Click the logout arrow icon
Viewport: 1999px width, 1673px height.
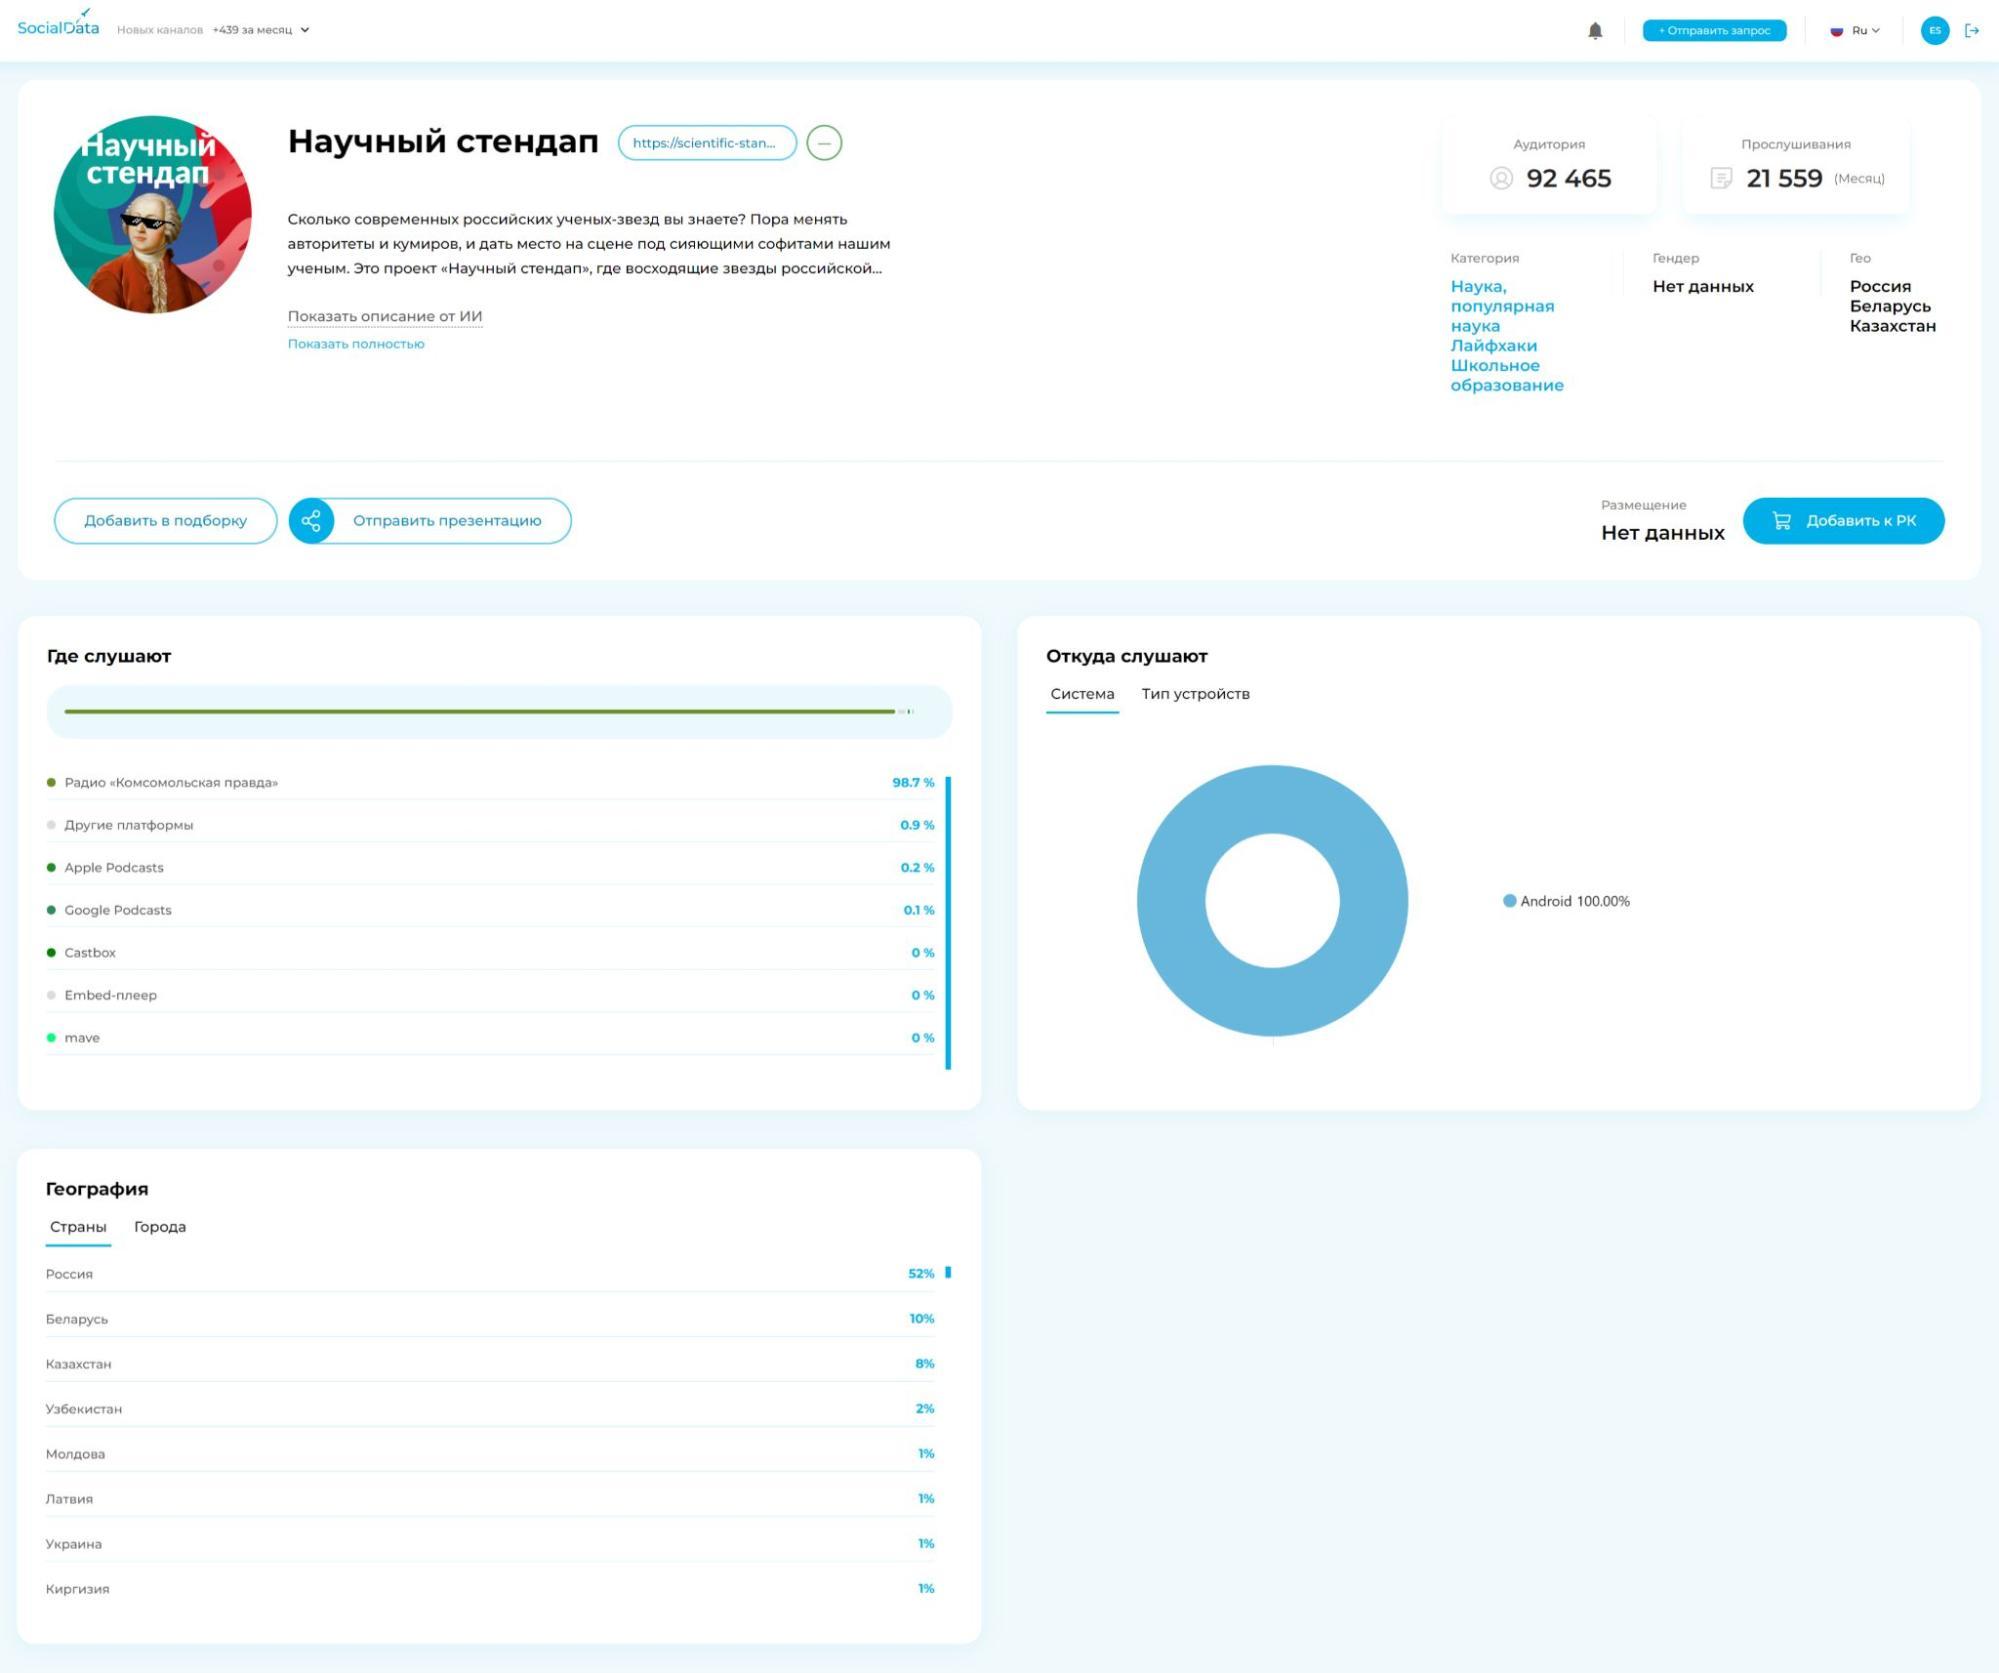[1972, 31]
